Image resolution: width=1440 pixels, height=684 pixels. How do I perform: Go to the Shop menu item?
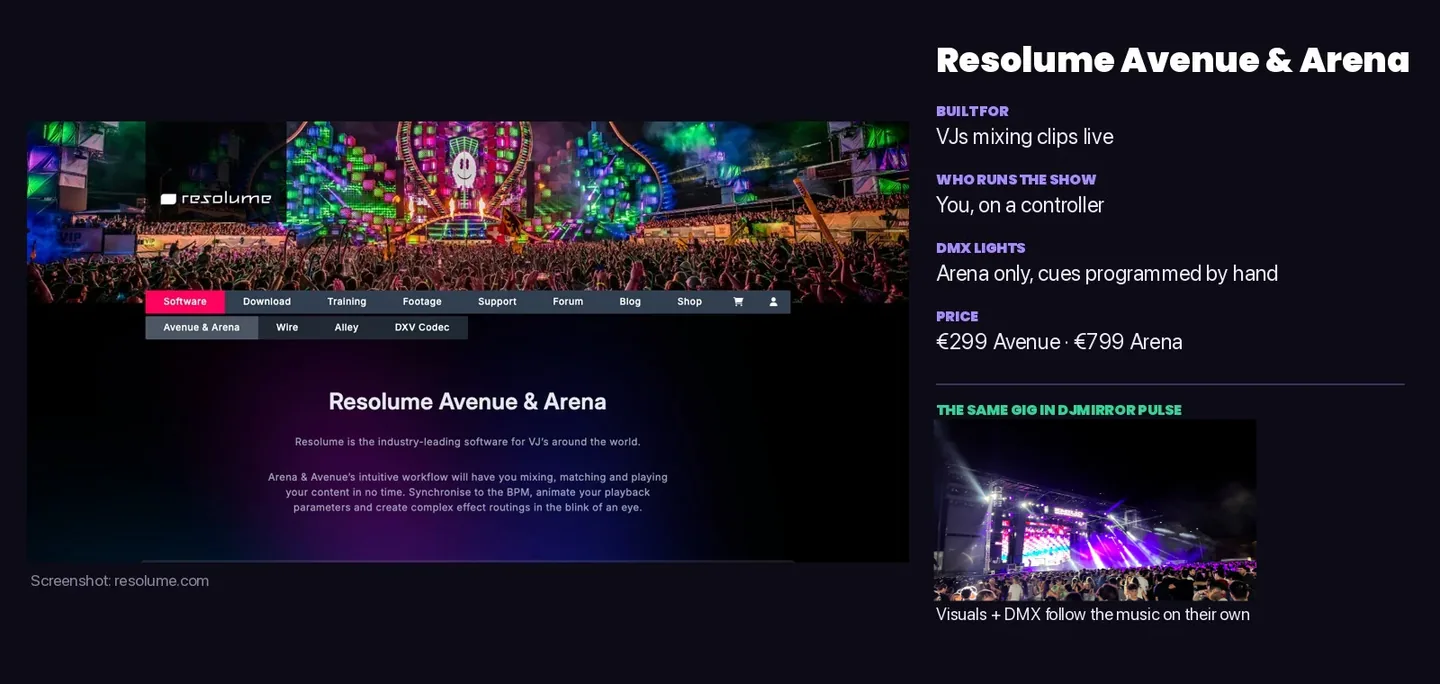pyautogui.click(x=690, y=301)
